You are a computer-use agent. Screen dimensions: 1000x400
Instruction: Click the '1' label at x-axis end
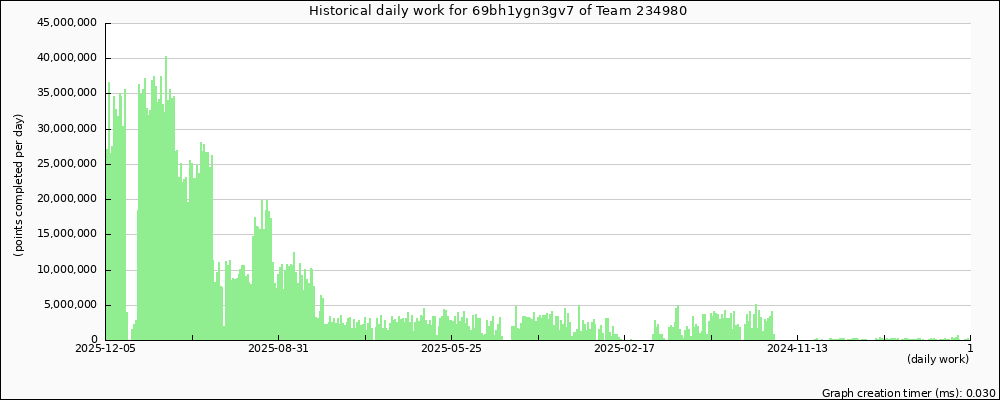click(x=970, y=349)
